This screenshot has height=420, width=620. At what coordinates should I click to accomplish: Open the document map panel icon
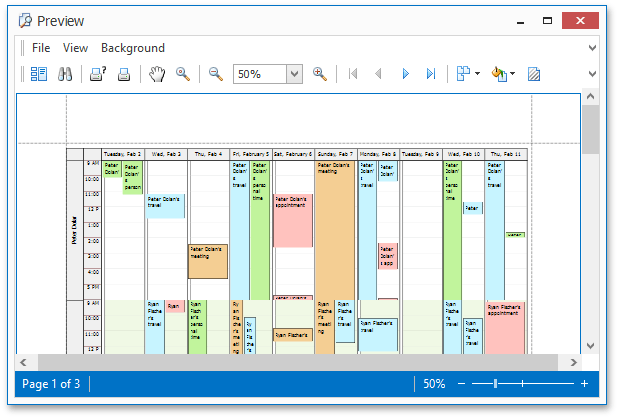pyautogui.click(x=39, y=74)
